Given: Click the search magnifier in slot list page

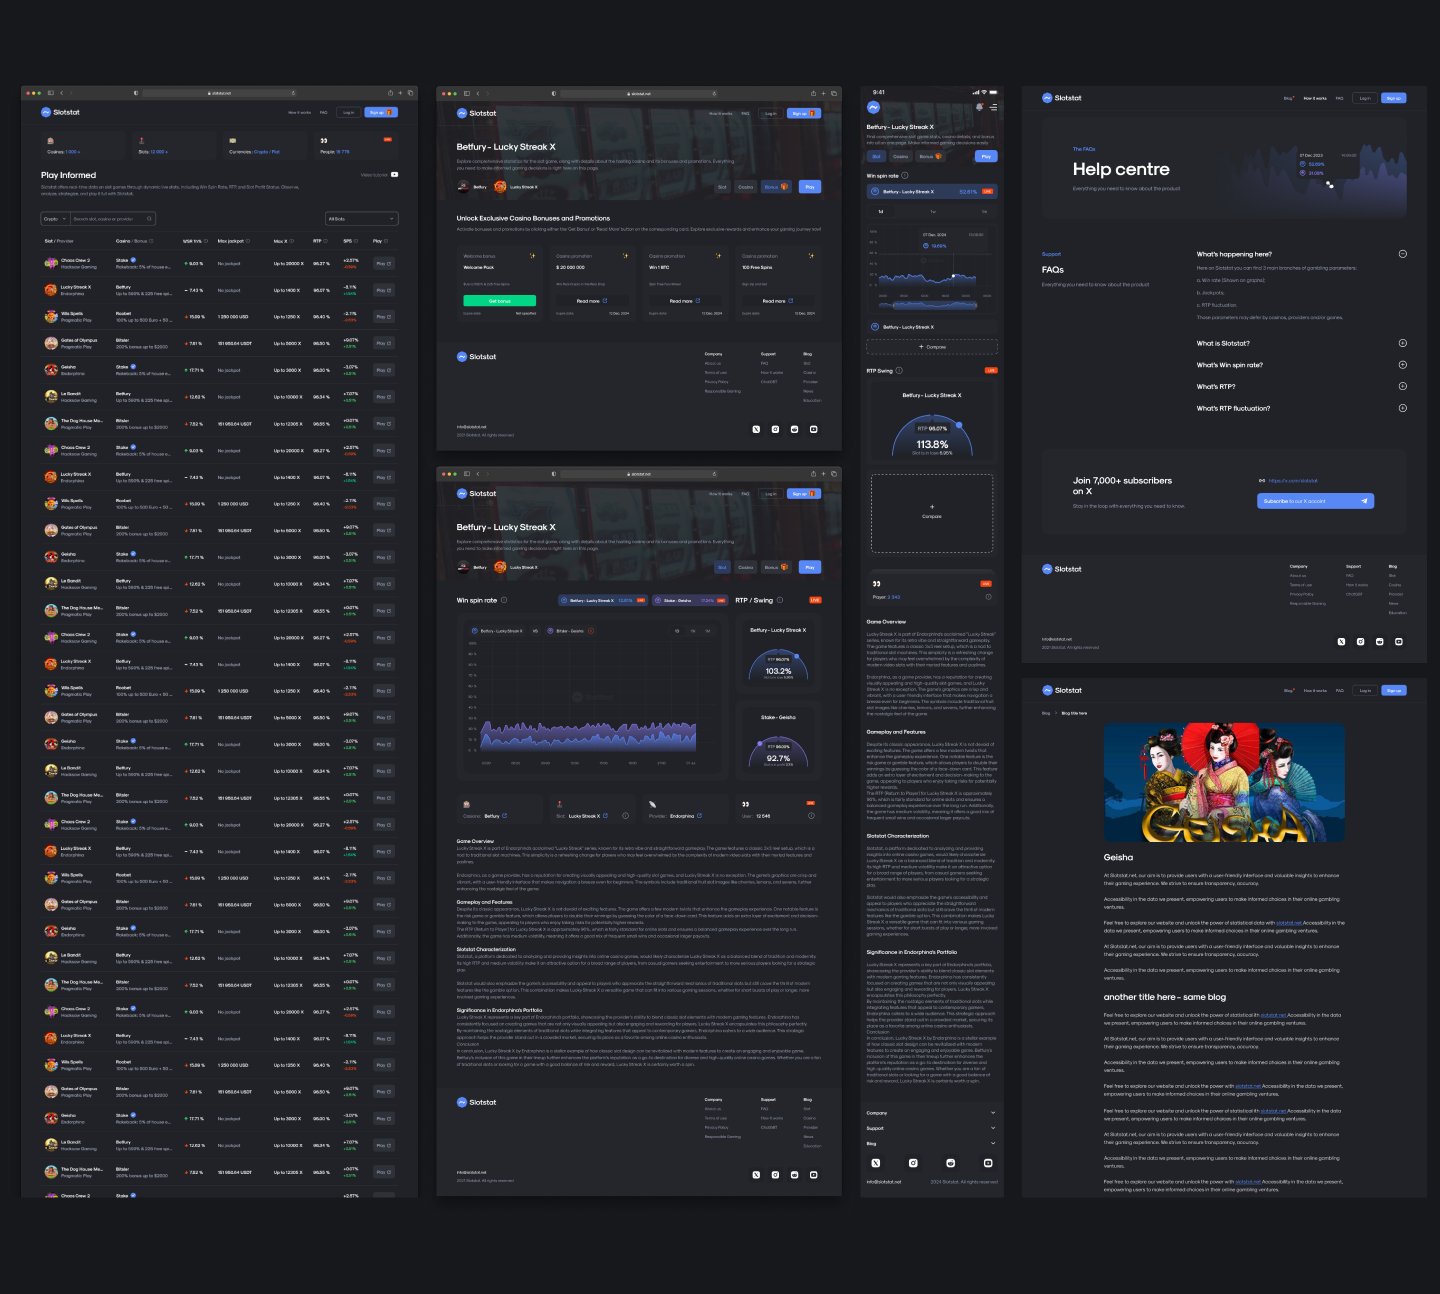Looking at the screenshot, I should coord(149,219).
